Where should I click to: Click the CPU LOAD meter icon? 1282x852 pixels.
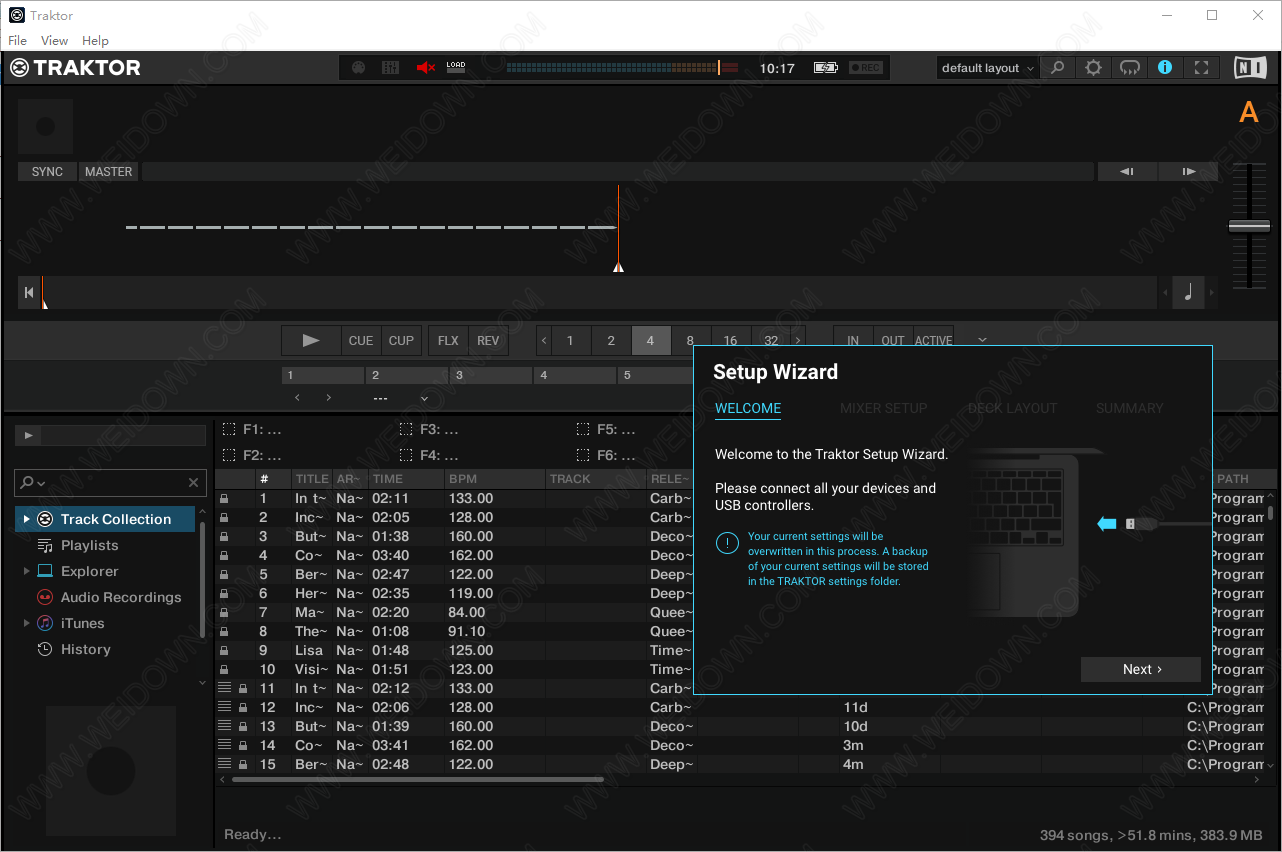(456, 66)
